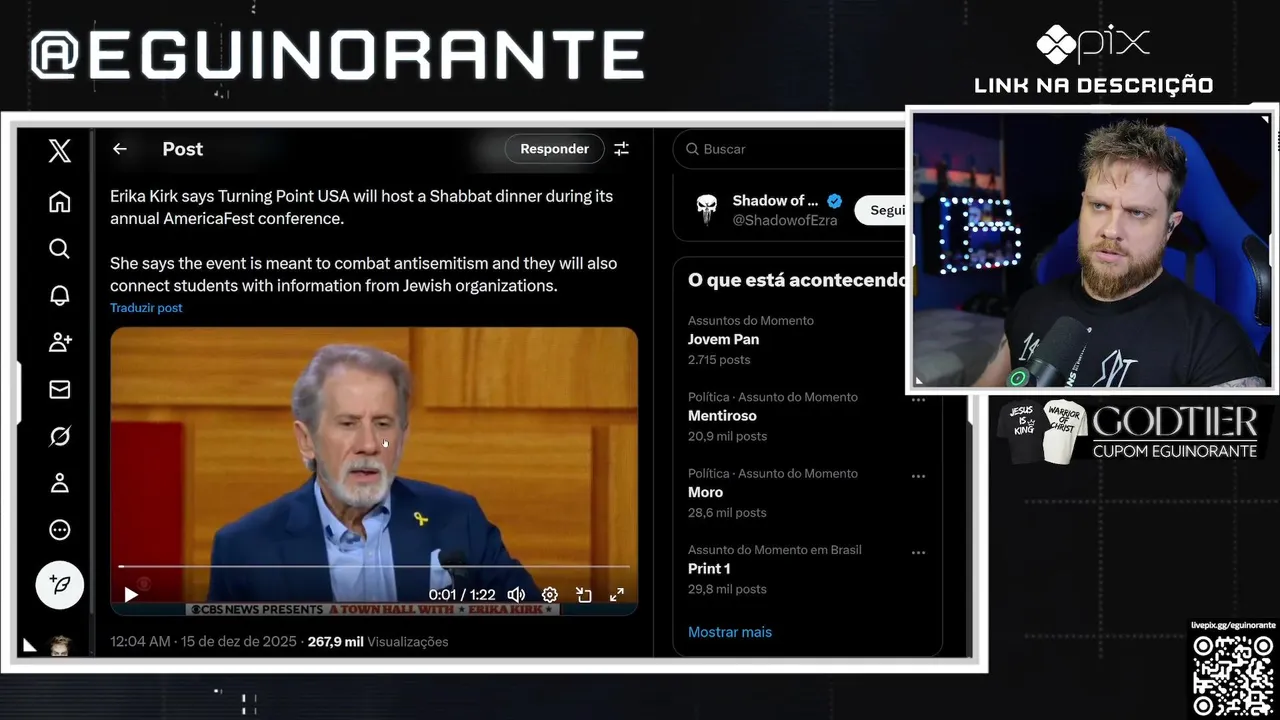Image resolution: width=1280 pixels, height=720 pixels.
Task: Click the livepix QR code
Action: click(1233, 675)
